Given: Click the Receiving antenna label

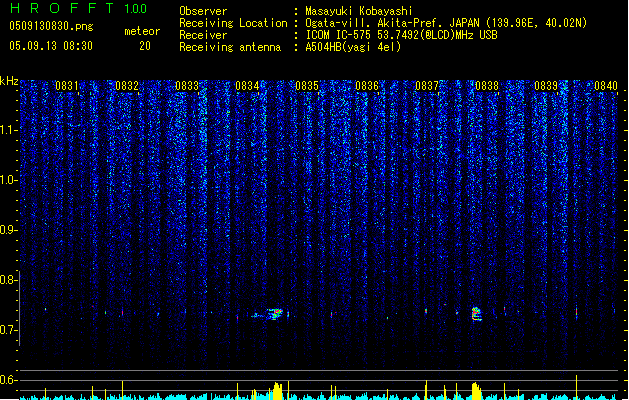Looking at the screenshot, I should [x=230, y=47].
